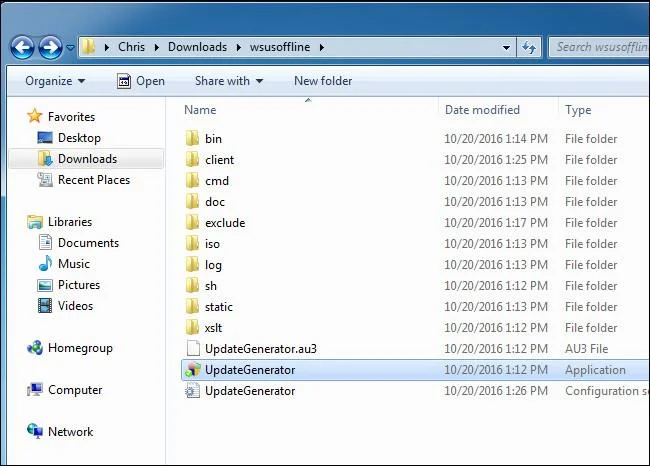Sort files by the Name column
This screenshot has height=466, width=650.
coord(200,110)
